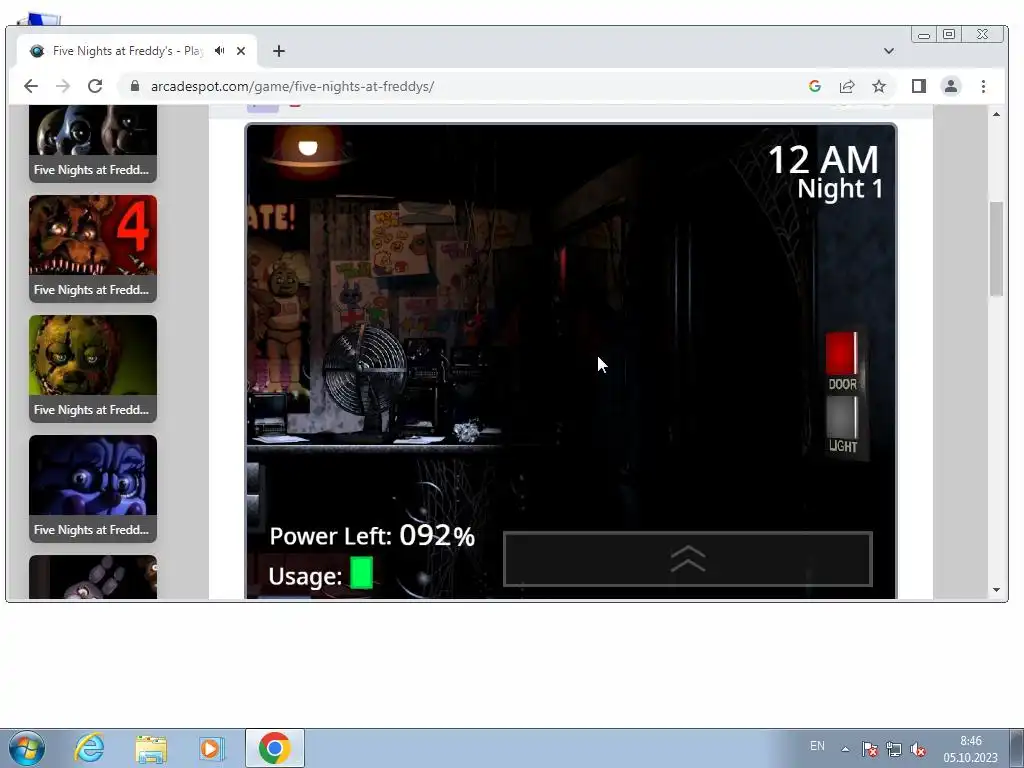
Task: Open the topmost Freddy game thumbnail
Action: click(93, 144)
